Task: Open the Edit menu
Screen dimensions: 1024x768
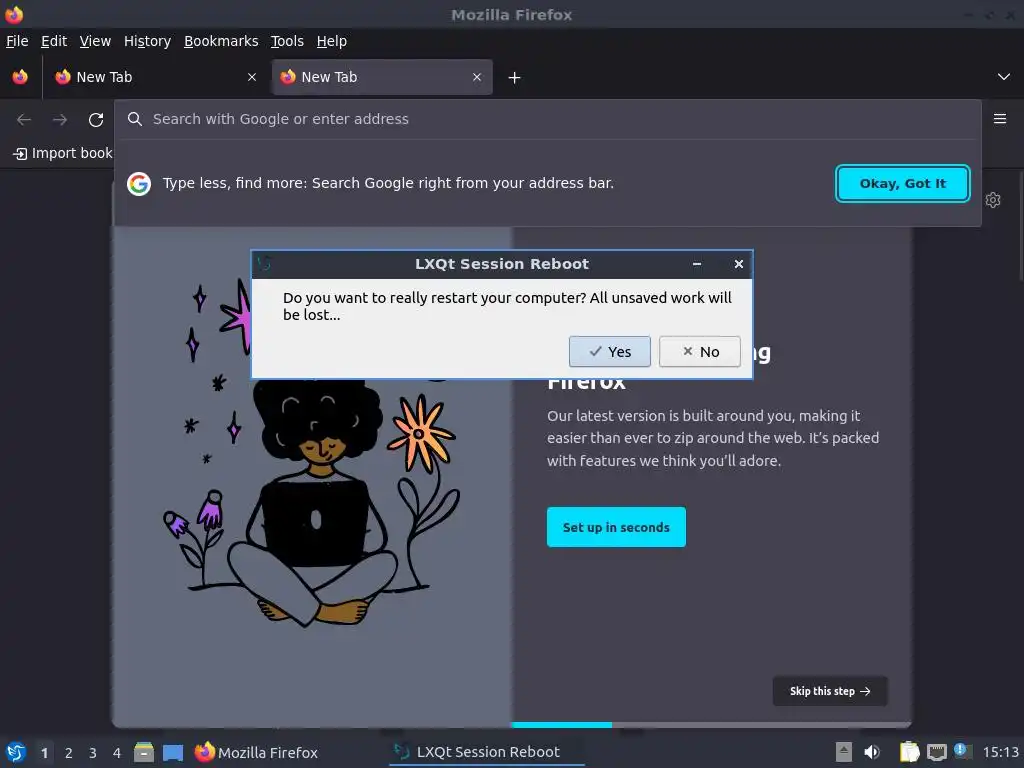Action: pyautogui.click(x=54, y=41)
